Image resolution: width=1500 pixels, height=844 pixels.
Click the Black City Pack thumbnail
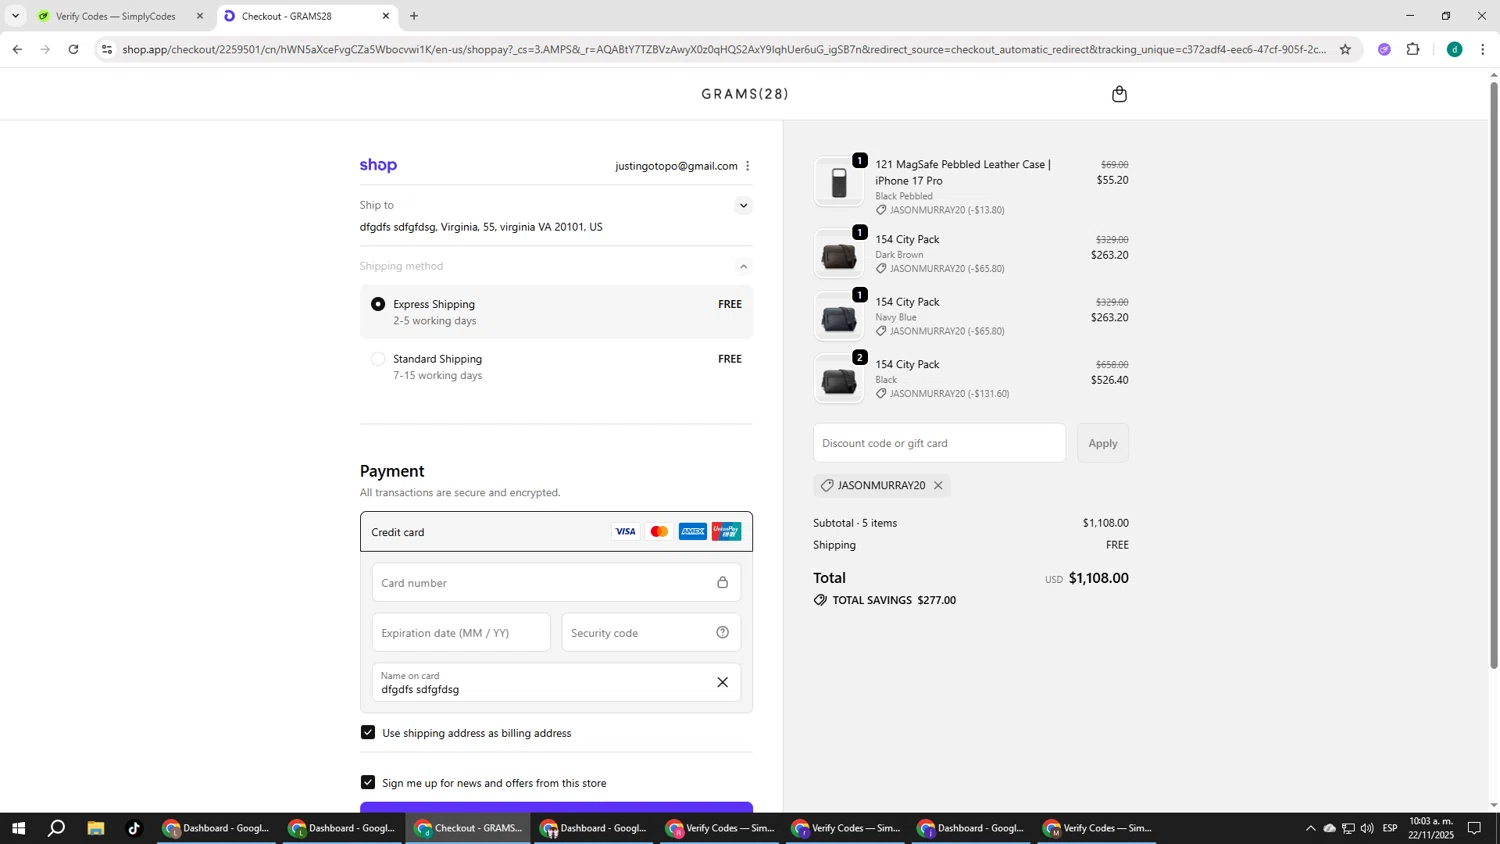839,379
